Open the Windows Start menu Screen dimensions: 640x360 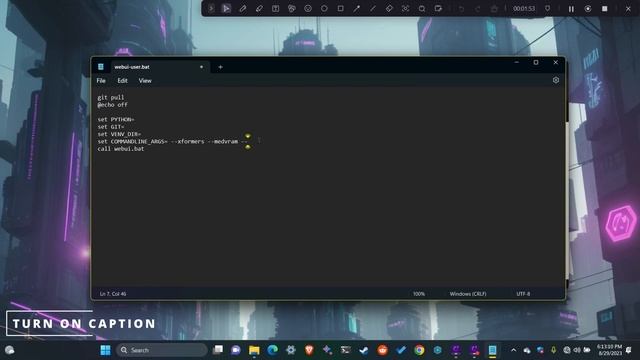point(105,350)
